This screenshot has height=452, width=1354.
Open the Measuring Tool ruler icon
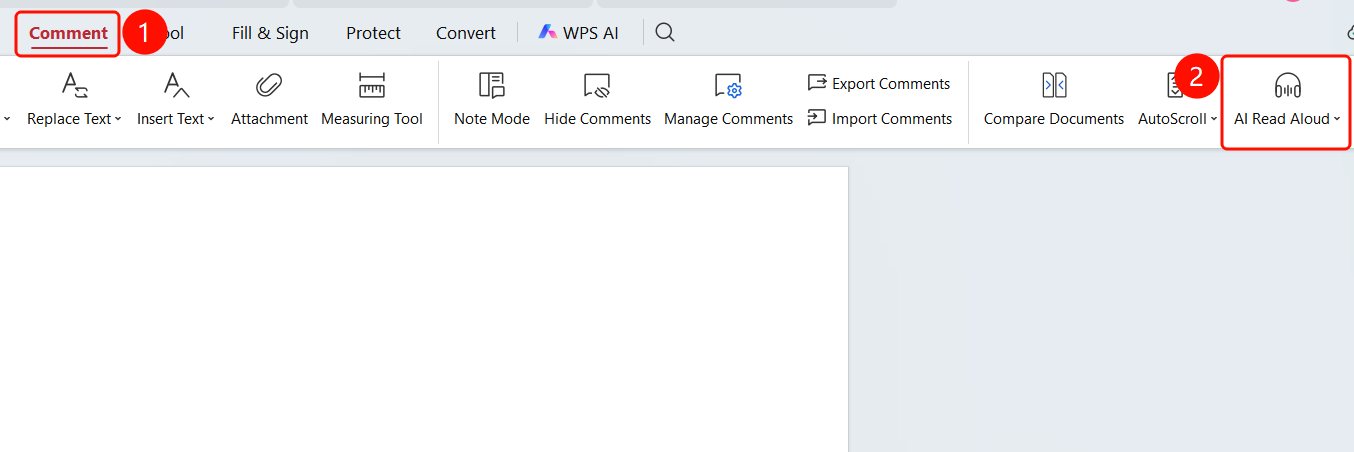click(x=372, y=85)
